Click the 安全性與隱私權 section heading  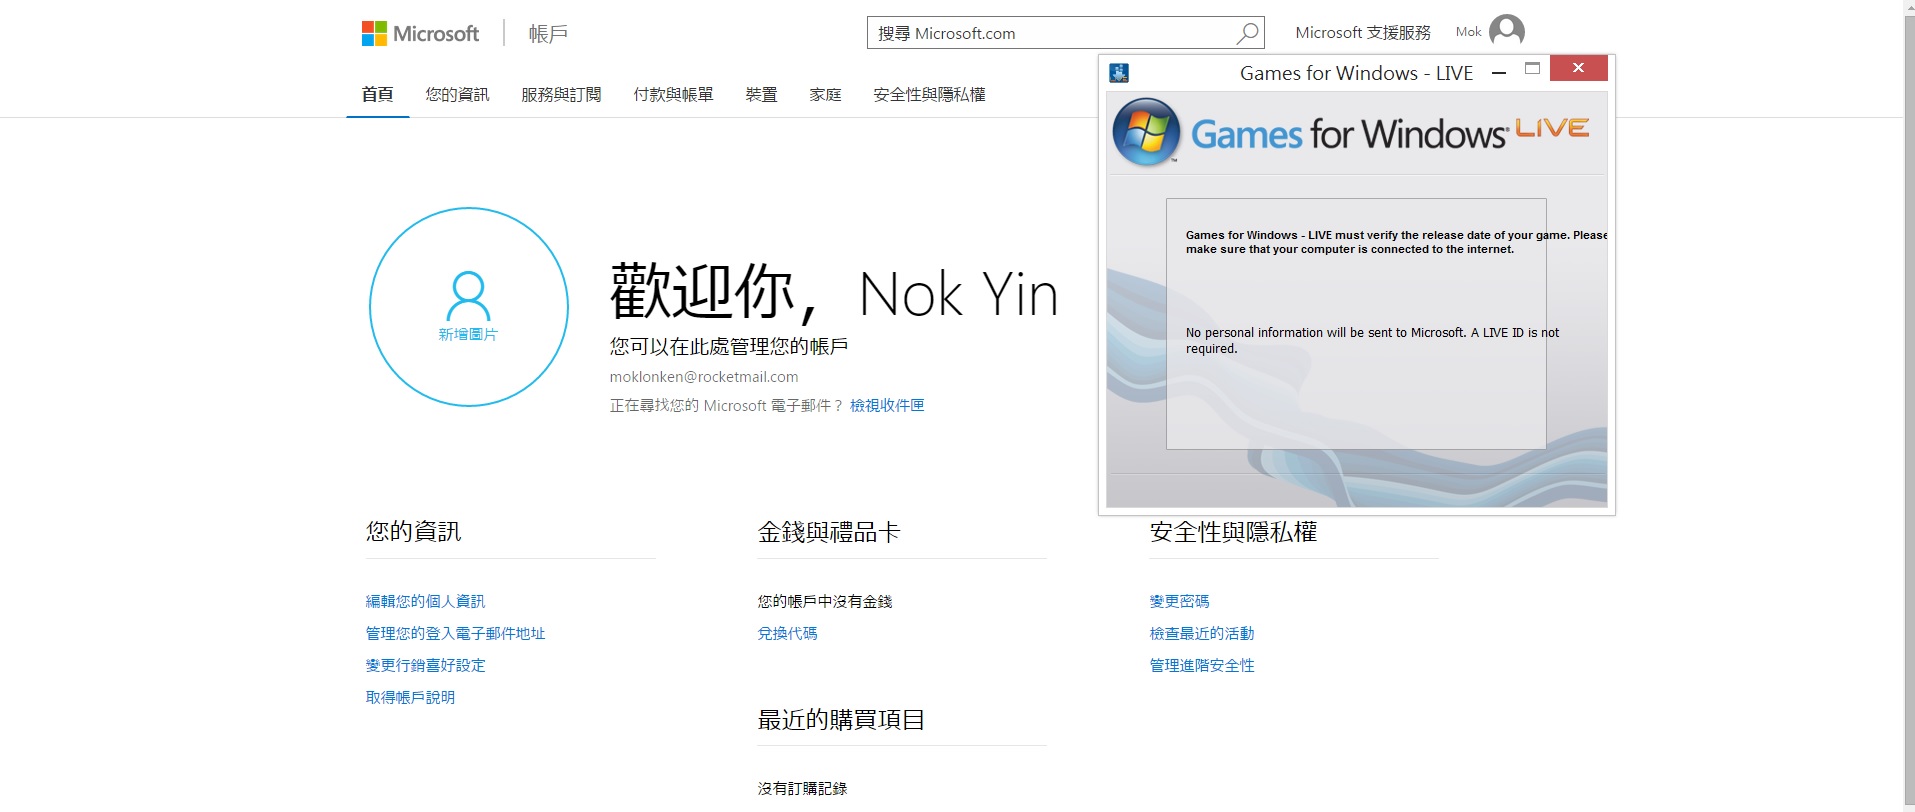pyautogui.click(x=1233, y=532)
